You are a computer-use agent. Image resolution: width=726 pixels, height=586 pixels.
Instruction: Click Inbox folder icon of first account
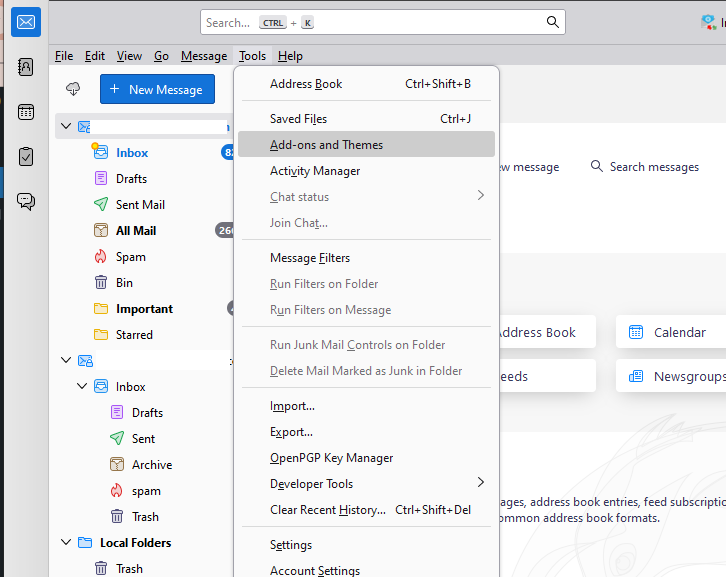pyautogui.click(x=100, y=152)
